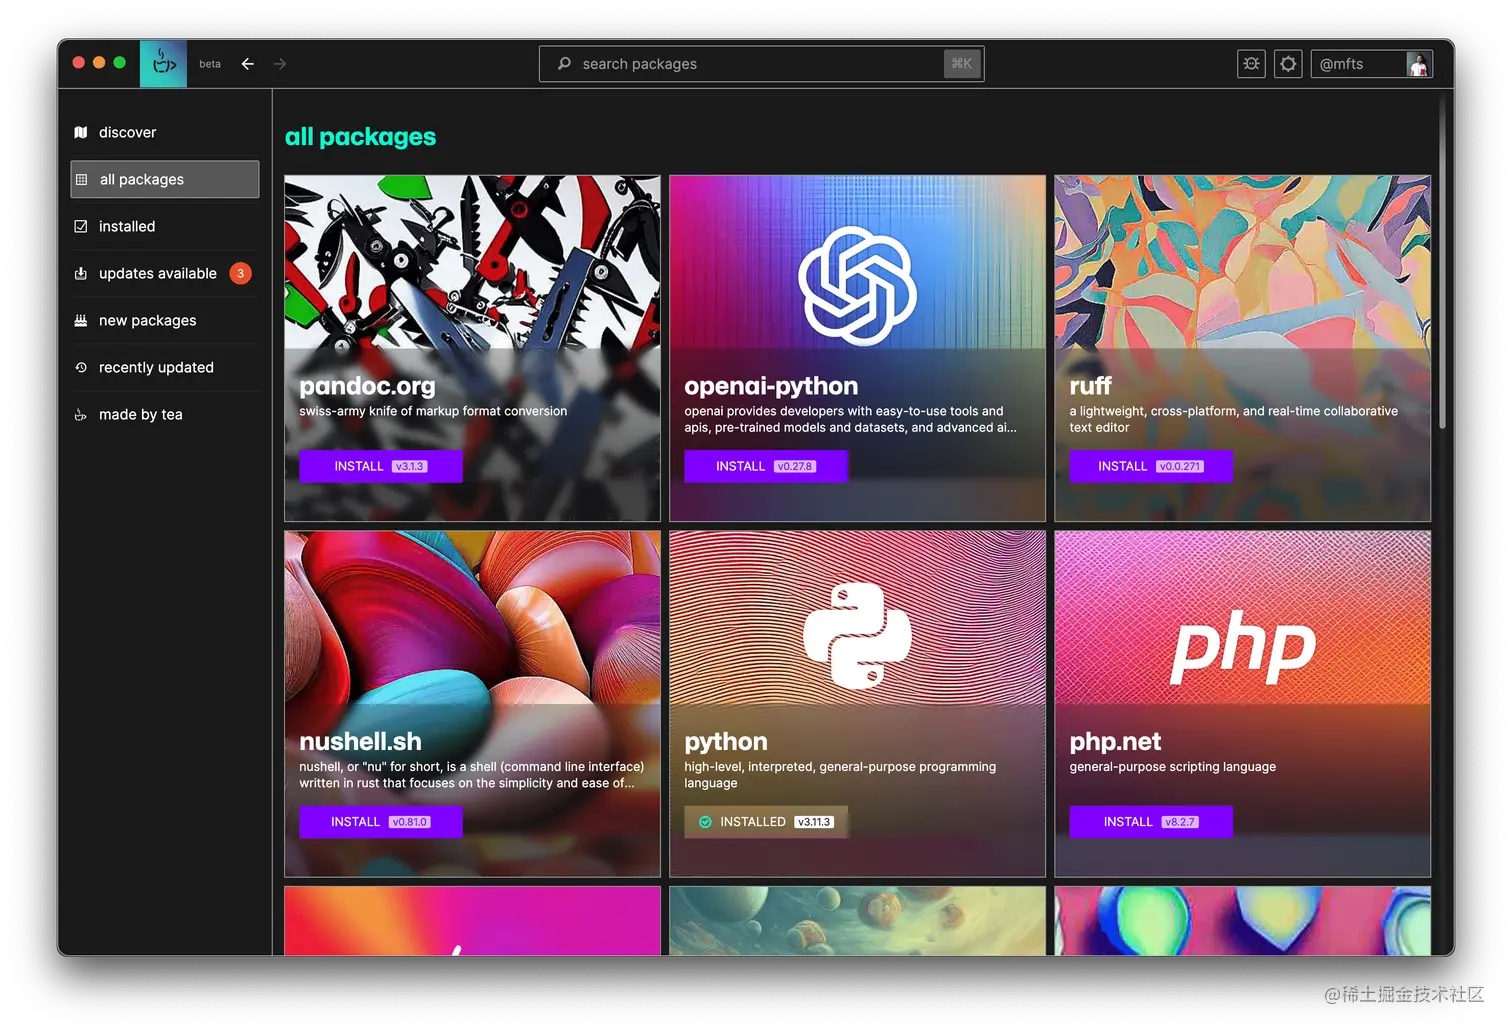Go forward with the right arrow
1512x1032 pixels.
click(280, 64)
